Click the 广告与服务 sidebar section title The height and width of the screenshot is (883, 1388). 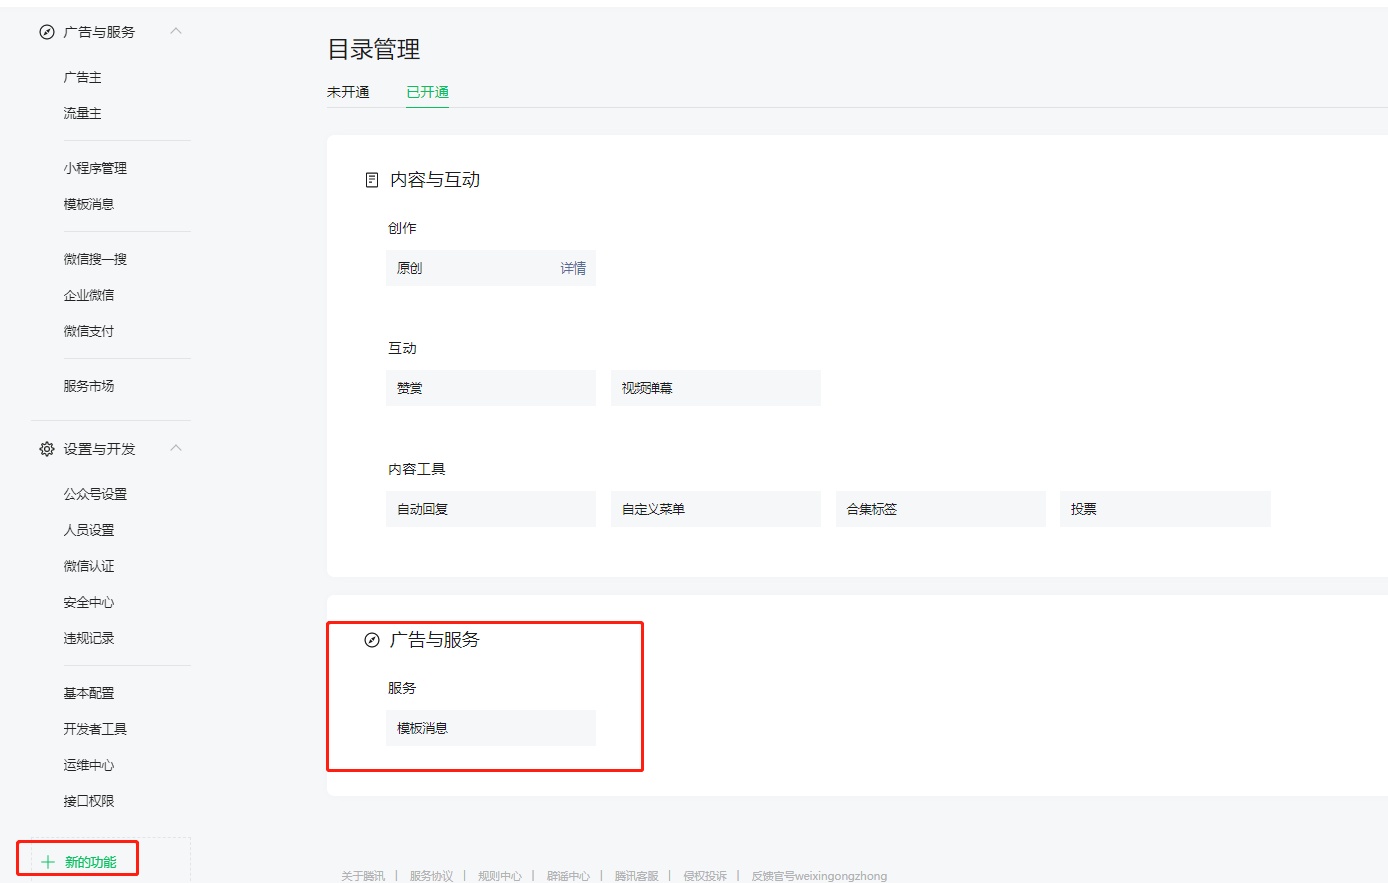(x=99, y=32)
